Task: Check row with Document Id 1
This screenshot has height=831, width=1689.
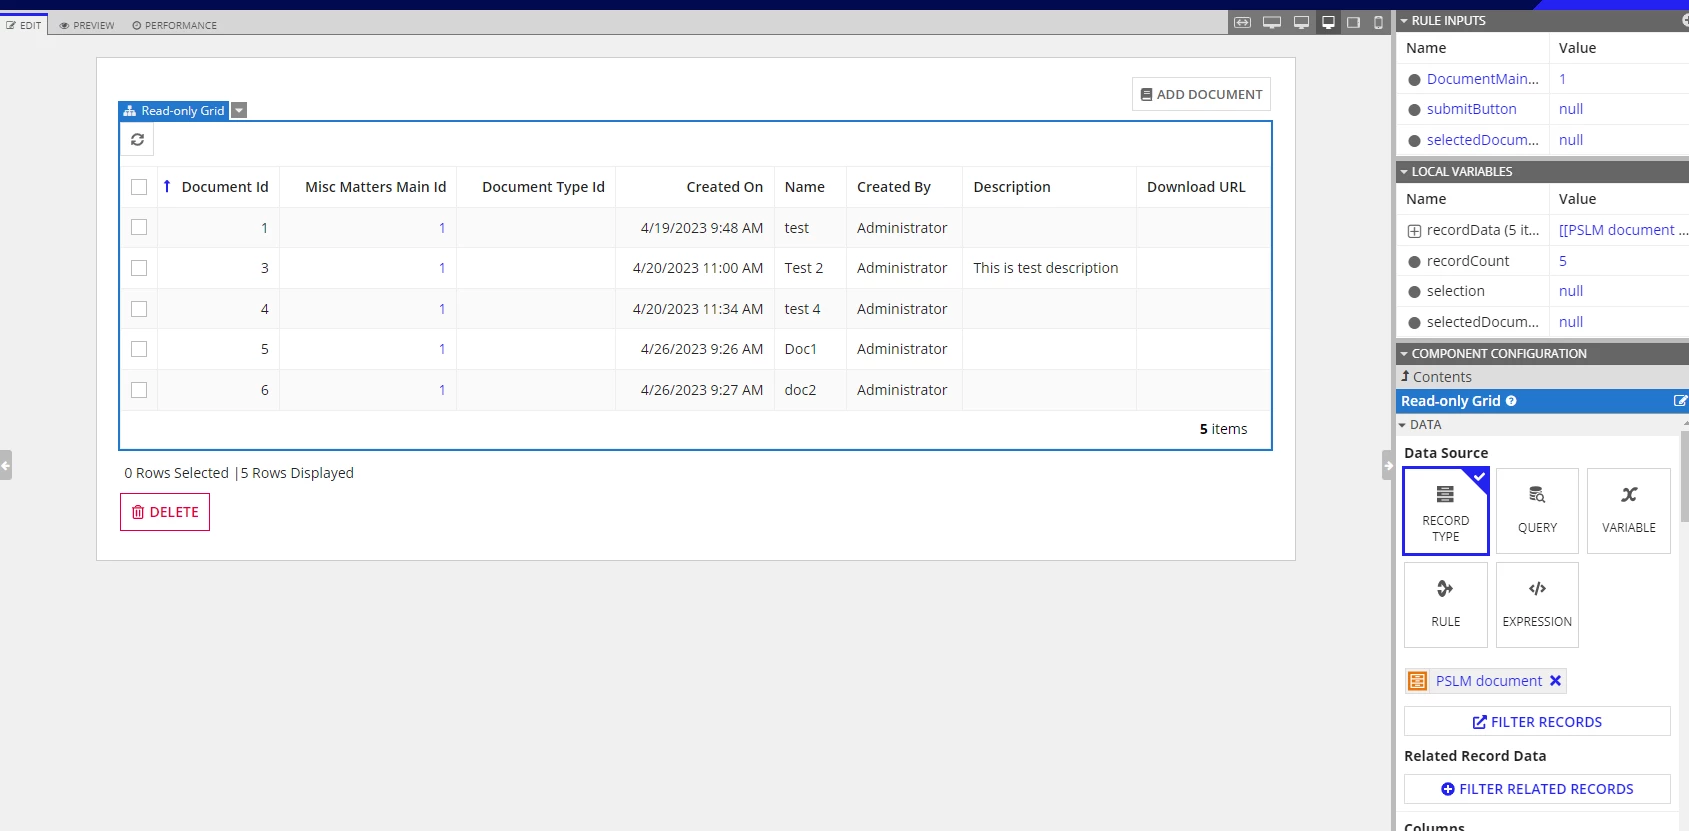Action: point(139,227)
